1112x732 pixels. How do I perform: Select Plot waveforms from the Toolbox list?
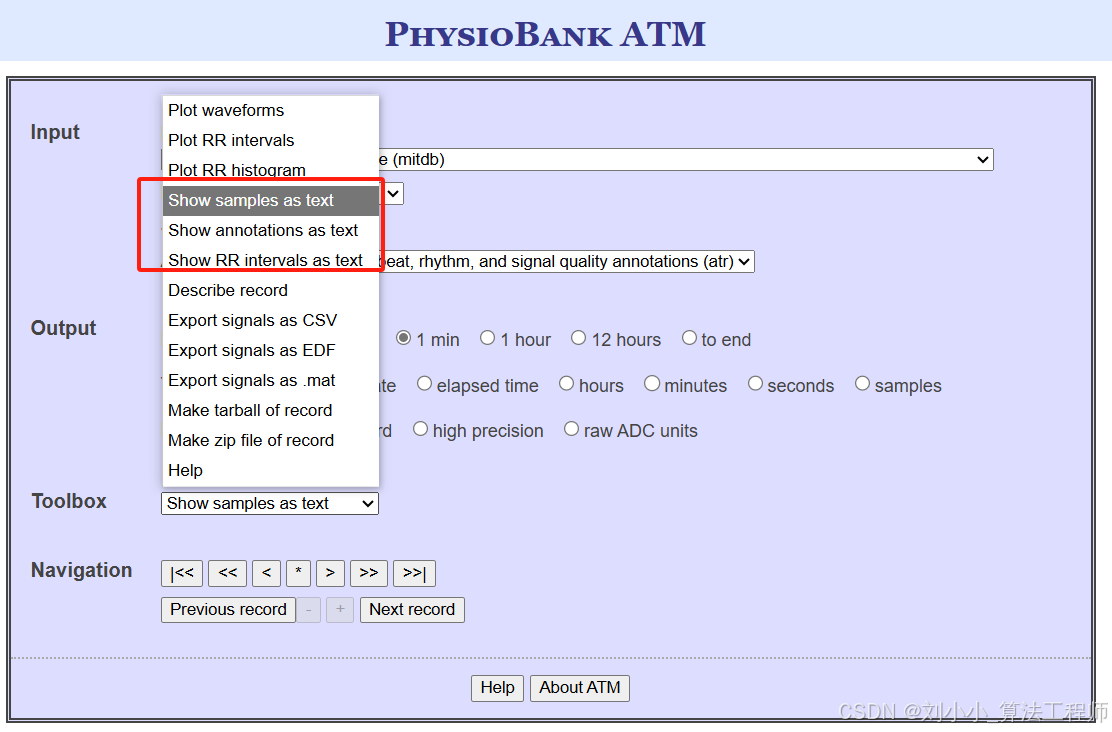[x=270, y=111]
